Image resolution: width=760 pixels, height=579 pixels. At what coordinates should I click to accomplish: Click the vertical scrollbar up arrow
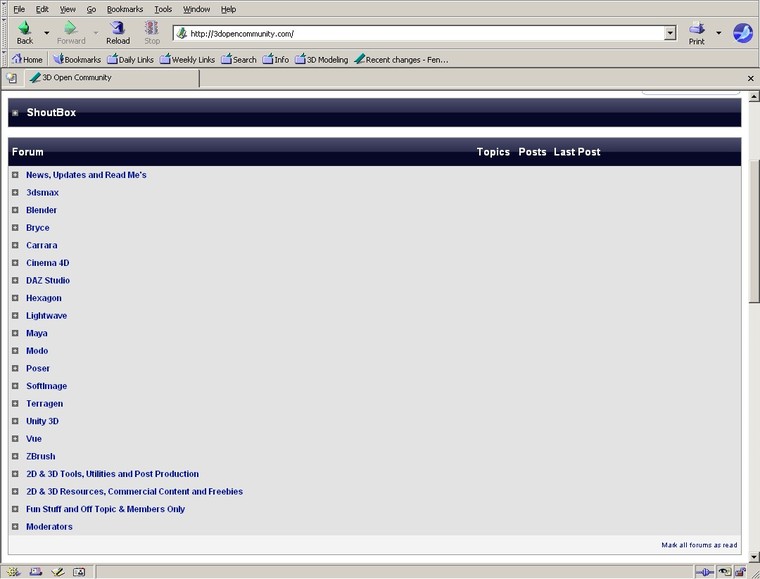point(754,96)
